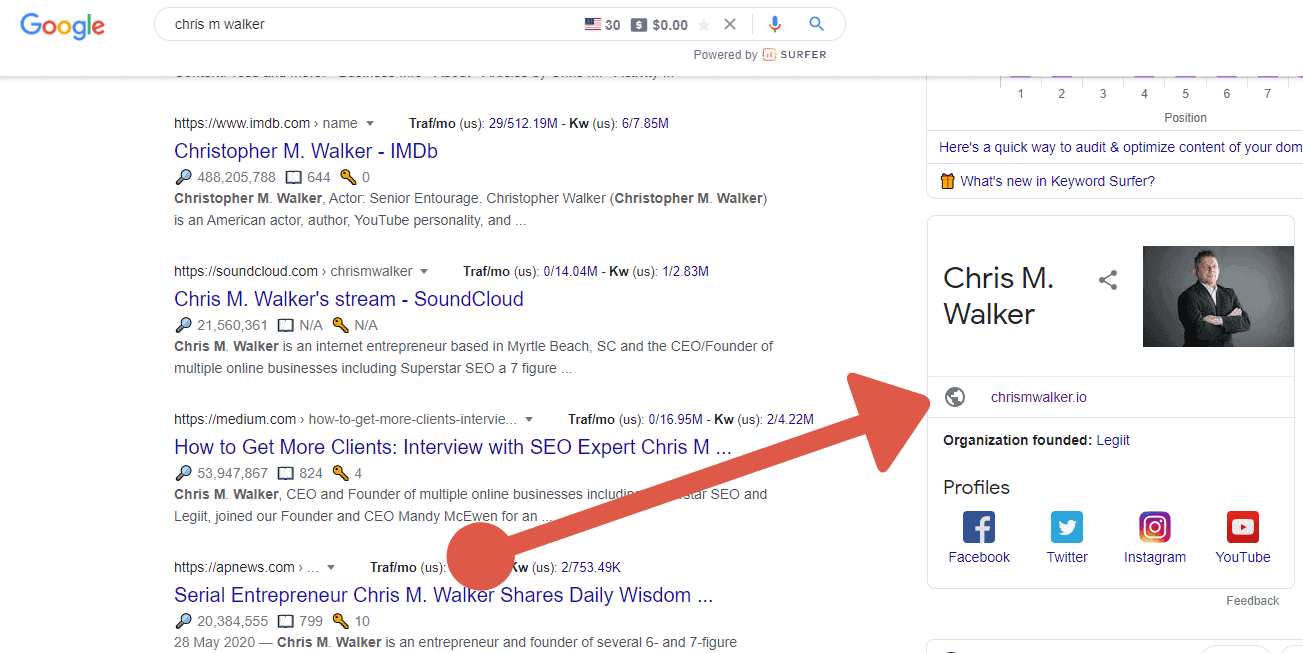Open the Legiit organization link
The height and width of the screenshot is (653, 1303).
(1113, 440)
